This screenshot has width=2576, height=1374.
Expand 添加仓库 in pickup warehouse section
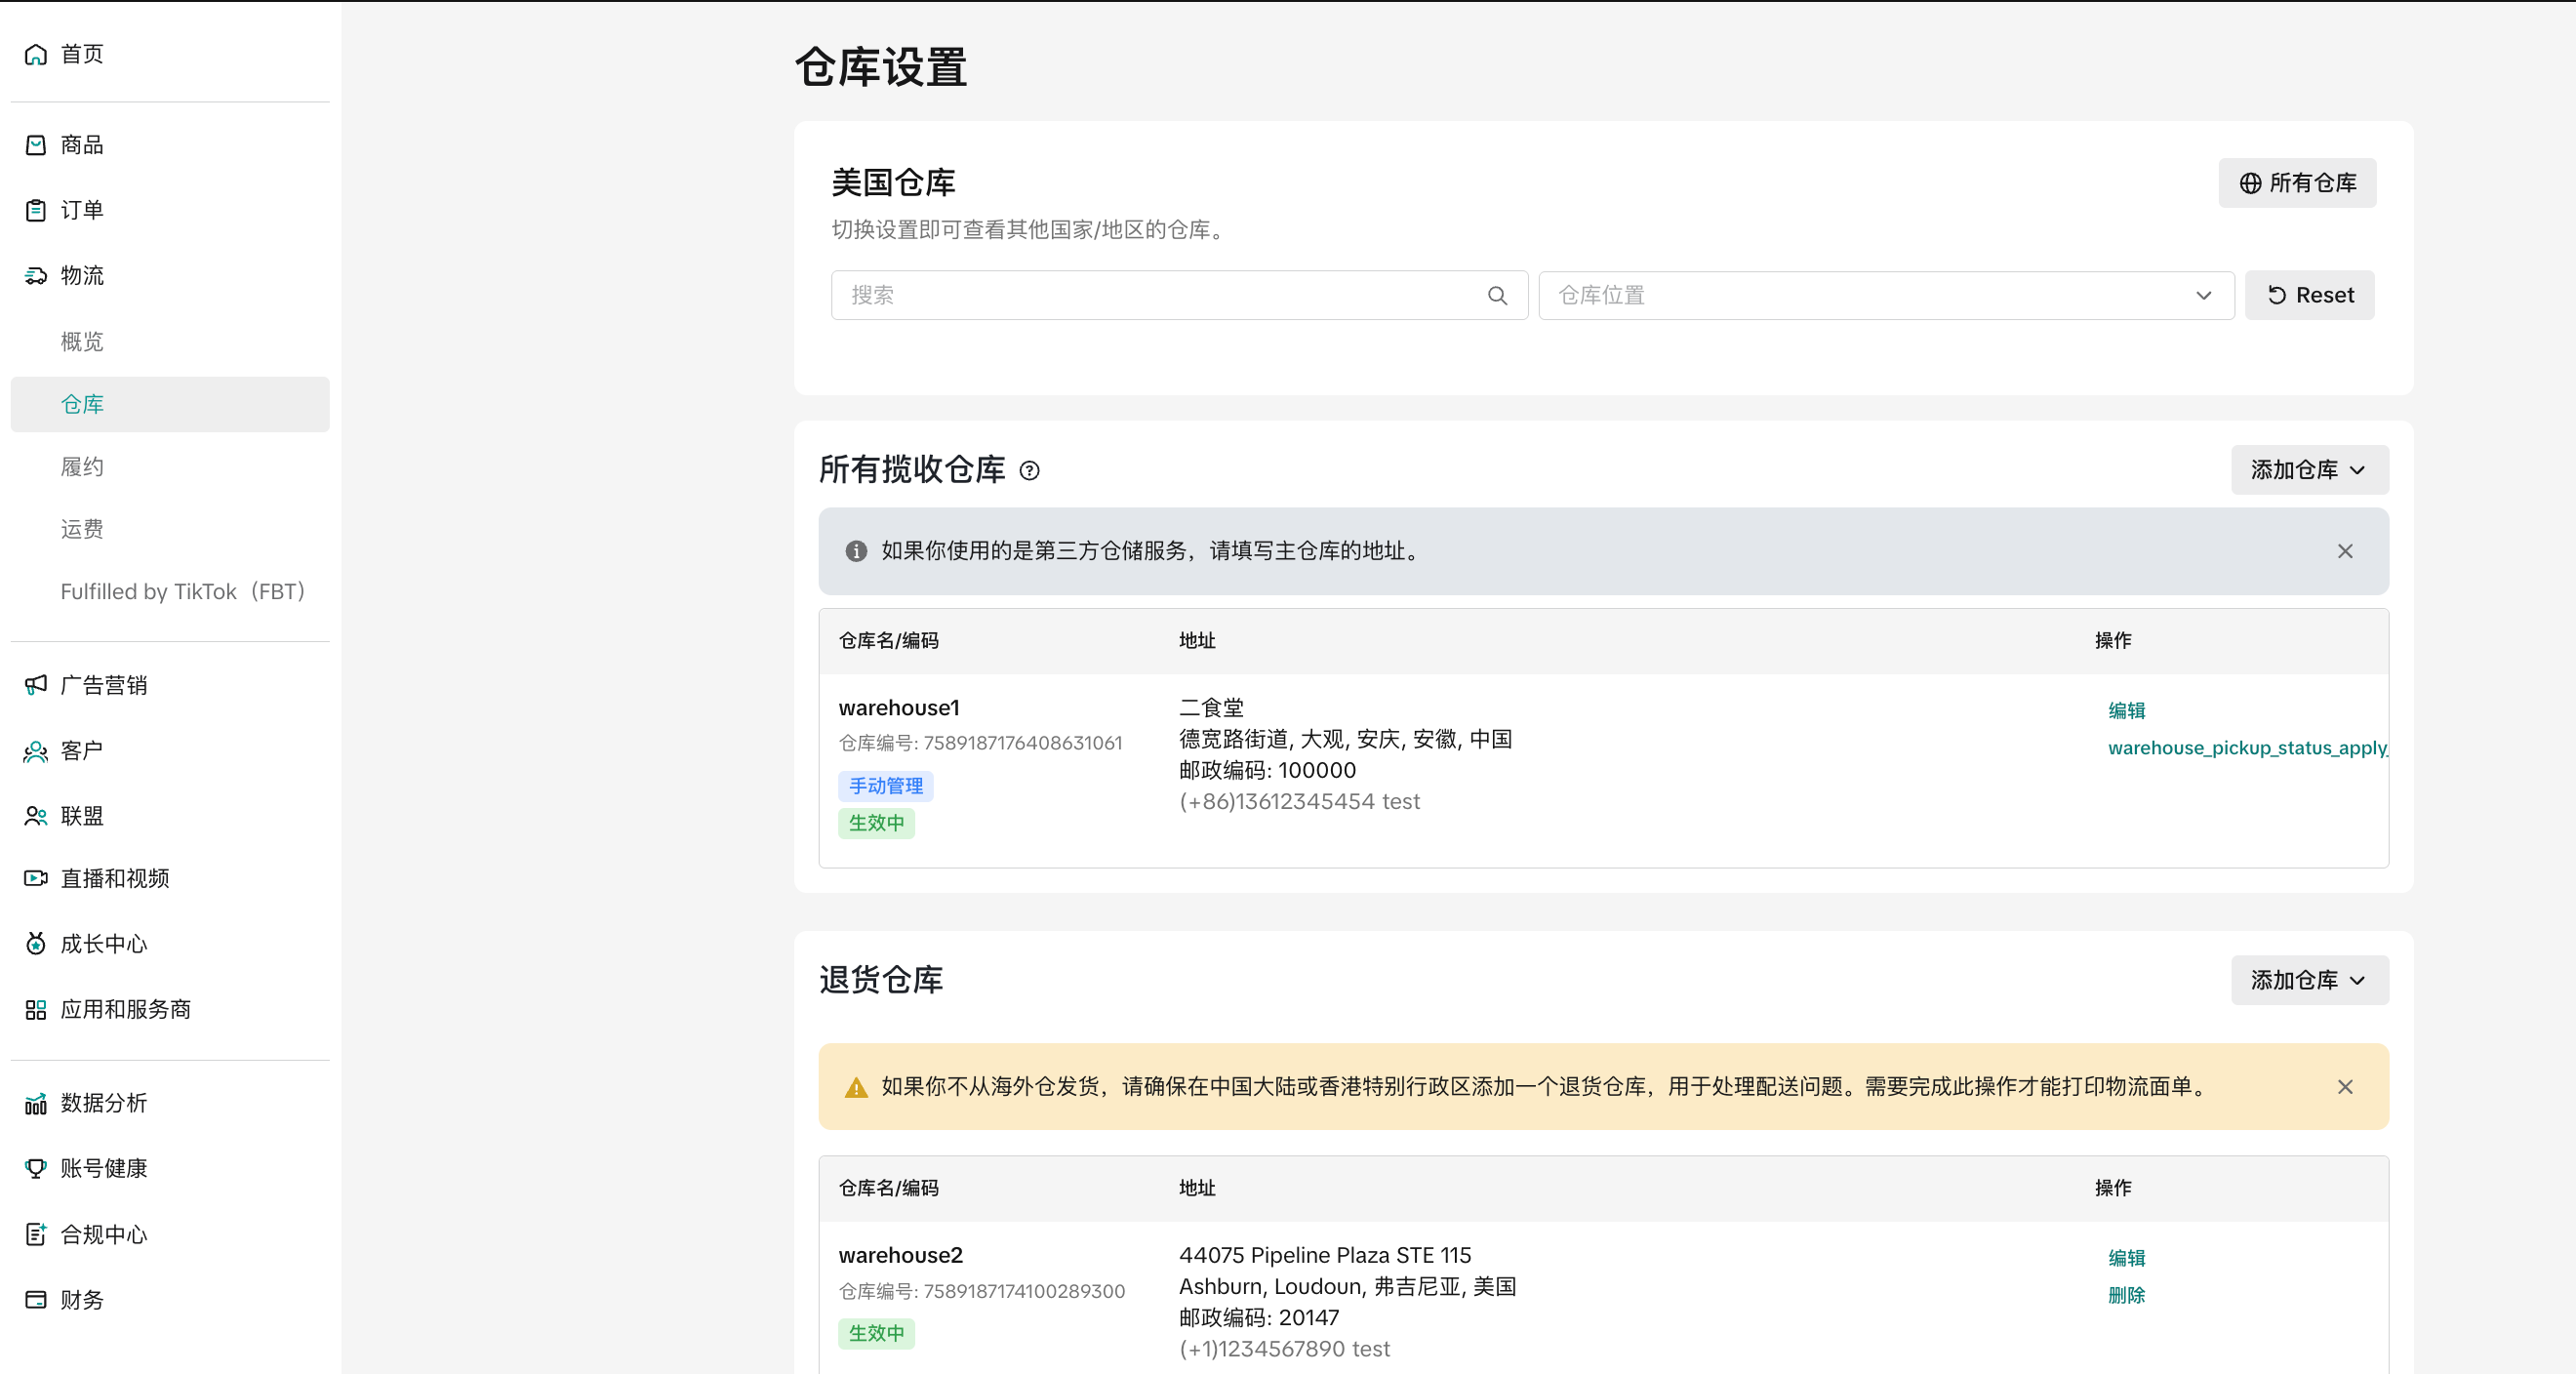[2309, 470]
